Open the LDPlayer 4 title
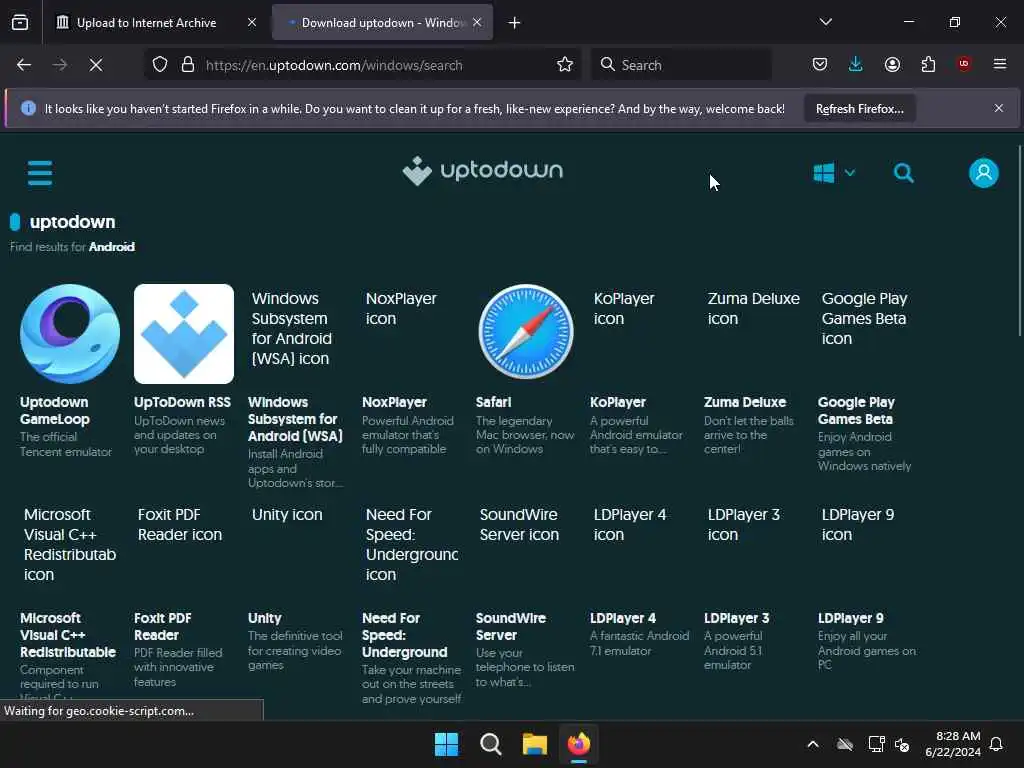 (x=622, y=618)
